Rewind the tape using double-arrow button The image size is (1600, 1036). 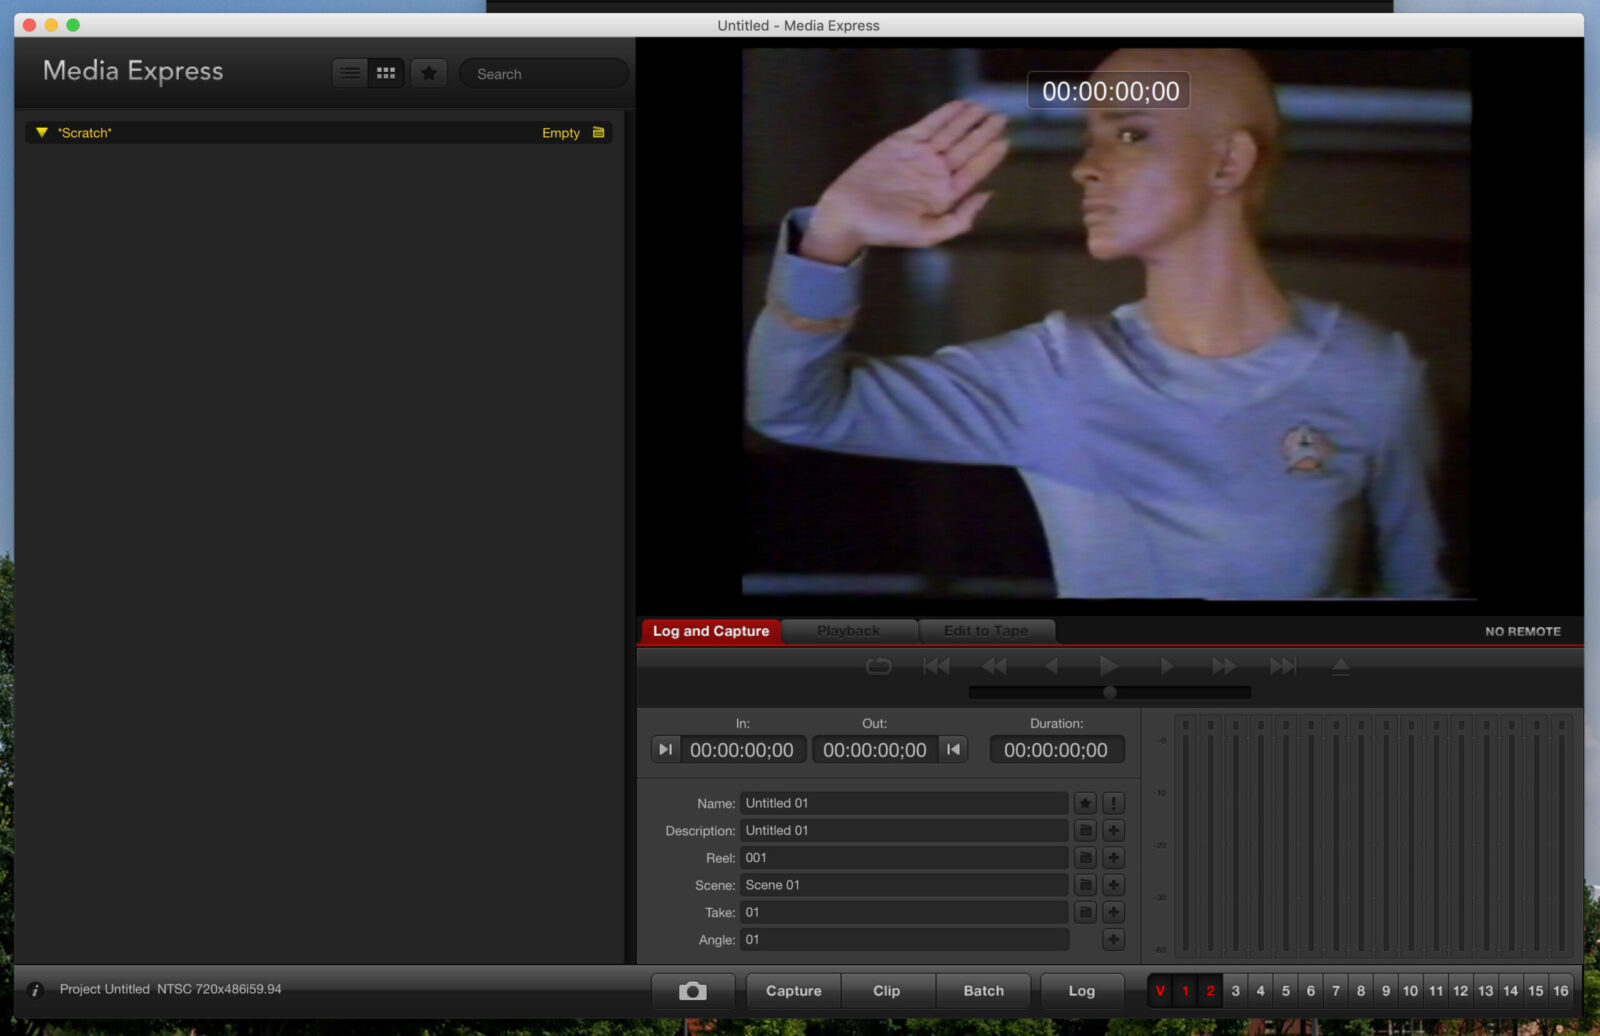click(994, 666)
